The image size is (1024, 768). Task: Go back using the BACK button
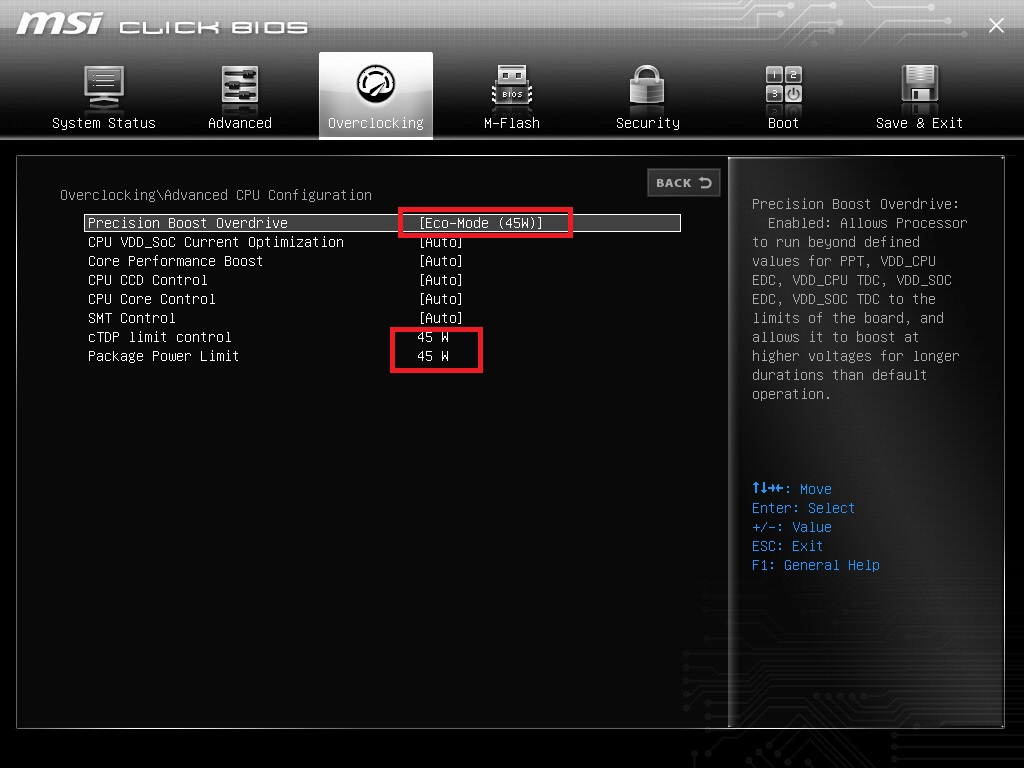click(684, 183)
